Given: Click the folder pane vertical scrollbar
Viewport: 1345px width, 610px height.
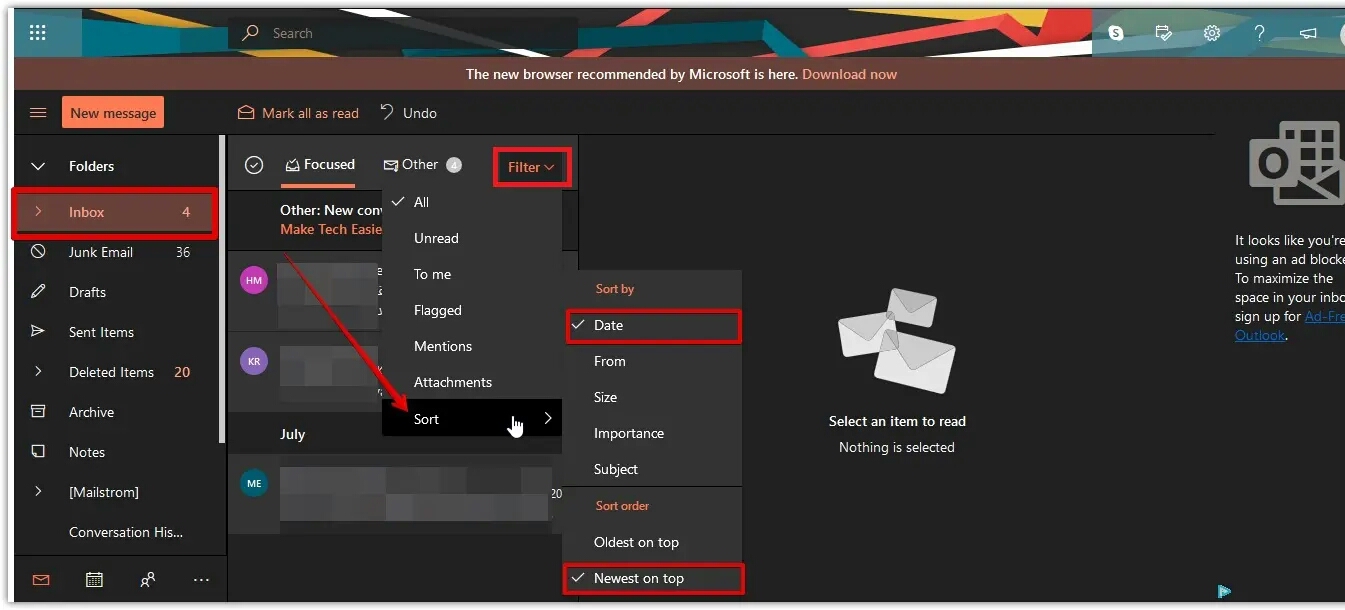Looking at the screenshot, I should click(222, 290).
